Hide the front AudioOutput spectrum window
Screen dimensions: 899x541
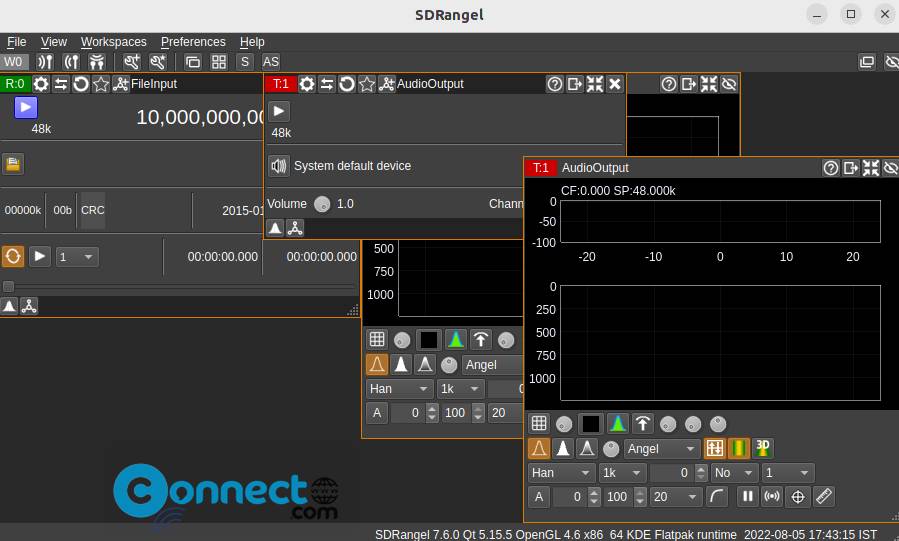pos(890,168)
